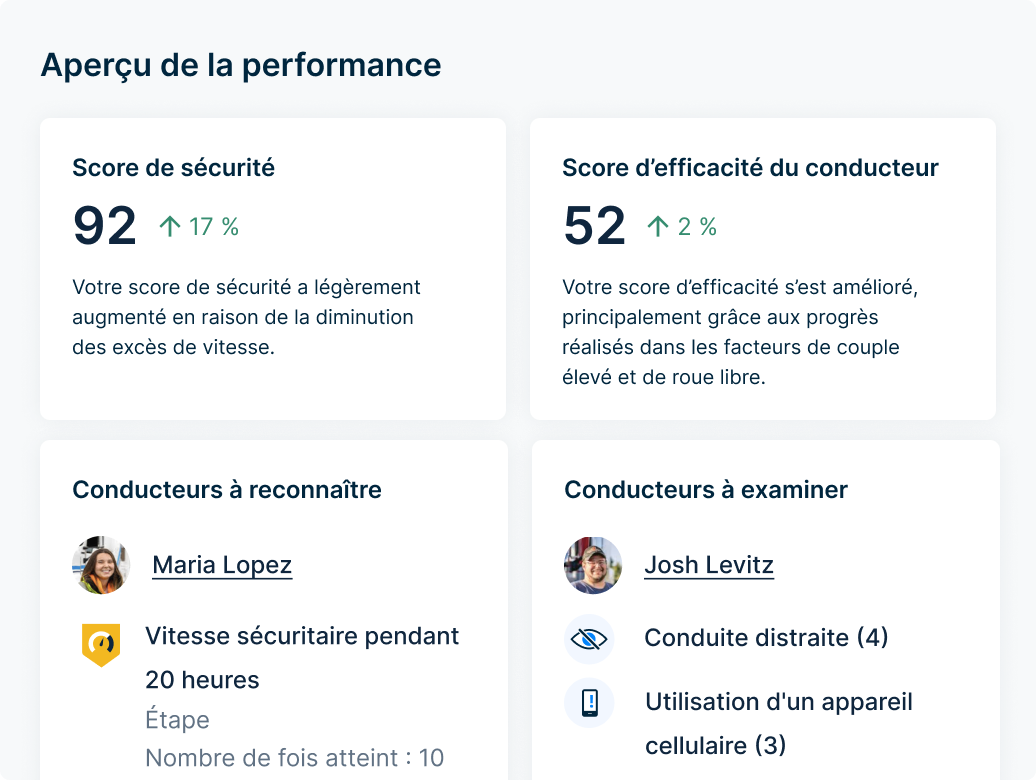Open Maria Lopez's driver profile
1036x780 pixels.
click(221, 565)
